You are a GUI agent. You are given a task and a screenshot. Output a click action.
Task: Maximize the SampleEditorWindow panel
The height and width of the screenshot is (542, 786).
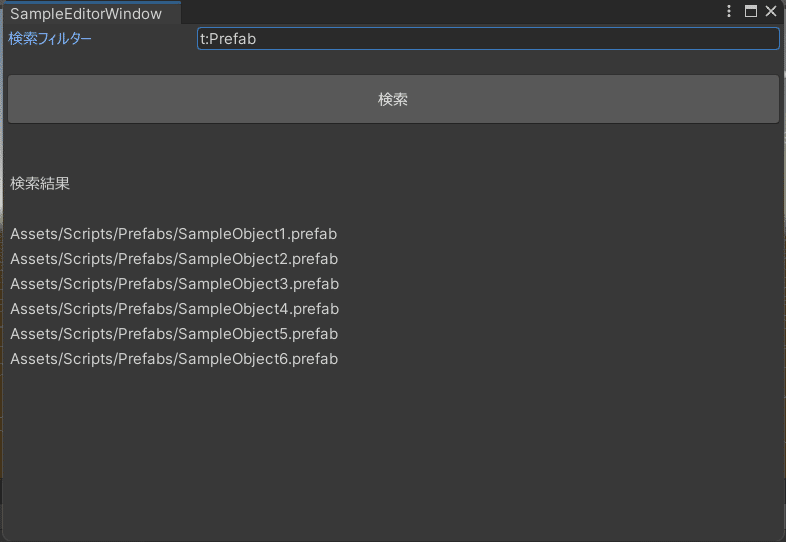pyautogui.click(x=751, y=11)
